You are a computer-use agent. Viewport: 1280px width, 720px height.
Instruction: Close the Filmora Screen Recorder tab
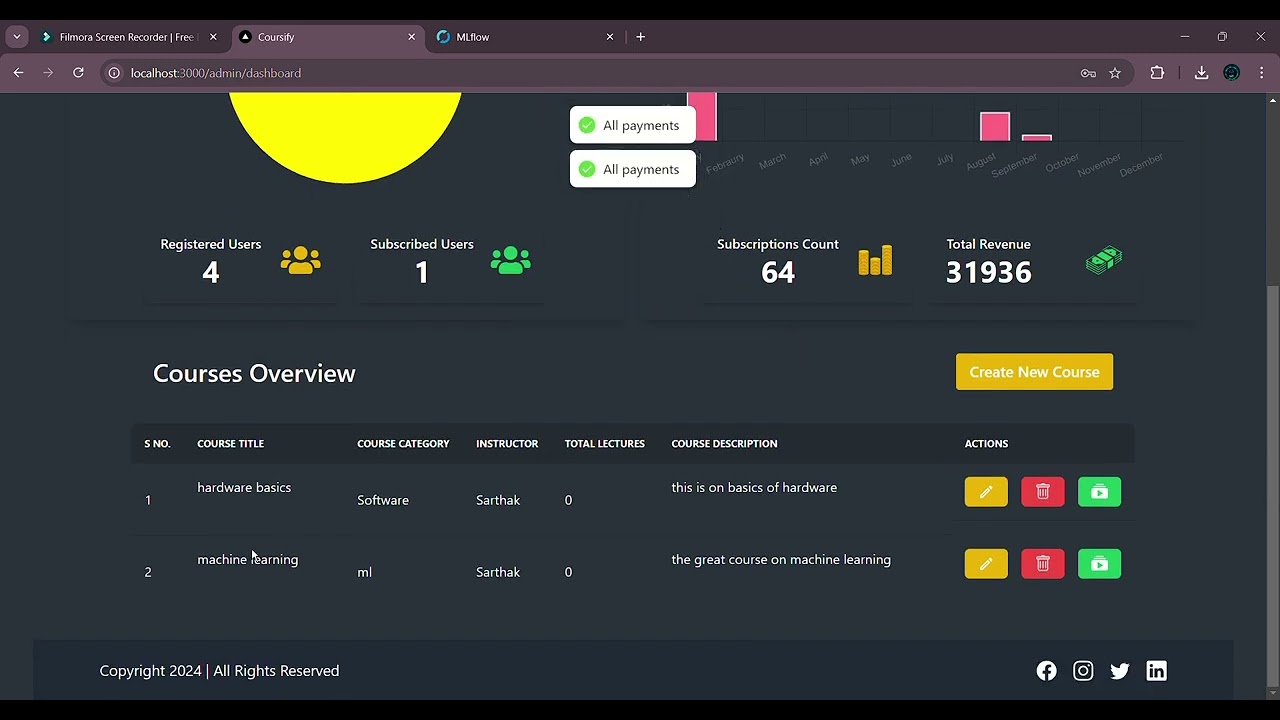point(213,37)
